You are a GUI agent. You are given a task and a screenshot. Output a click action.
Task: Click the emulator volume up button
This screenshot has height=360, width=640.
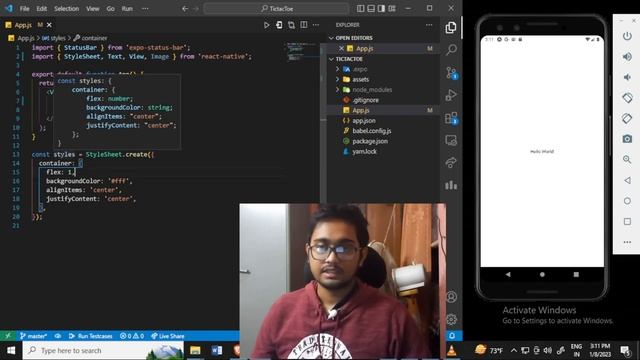pyautogui.click(x=627, y=56)
